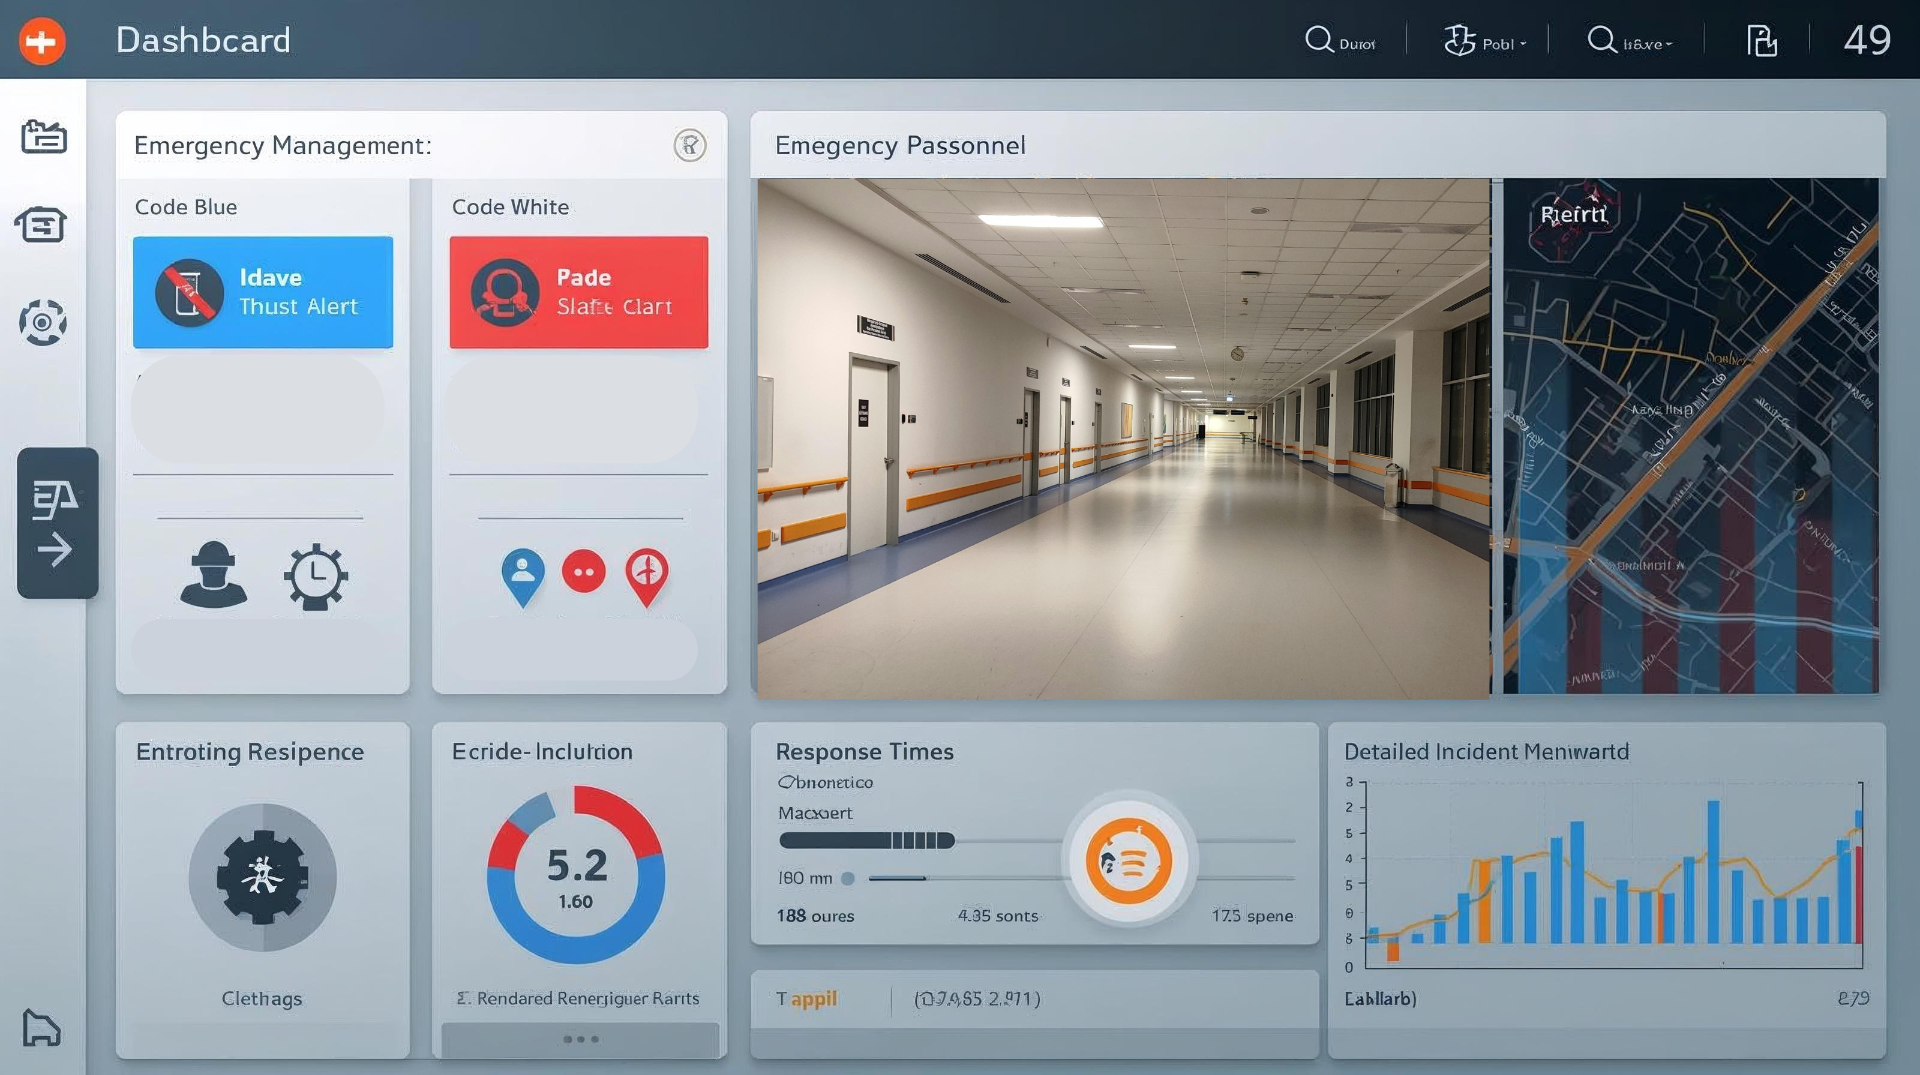Viewport: 1920px width, 1075px height.
Task: Click the red two-dot circle indicator
Action: (x=584, y=572)
